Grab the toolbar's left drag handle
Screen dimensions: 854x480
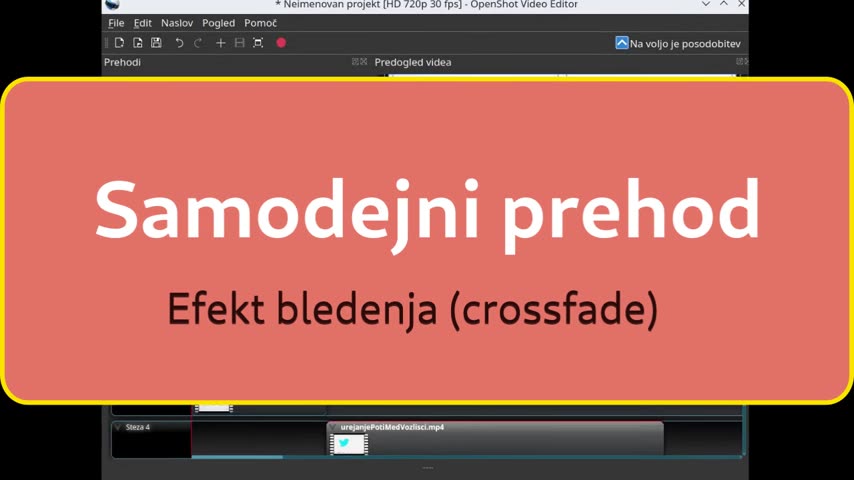[x=107, y=43]
